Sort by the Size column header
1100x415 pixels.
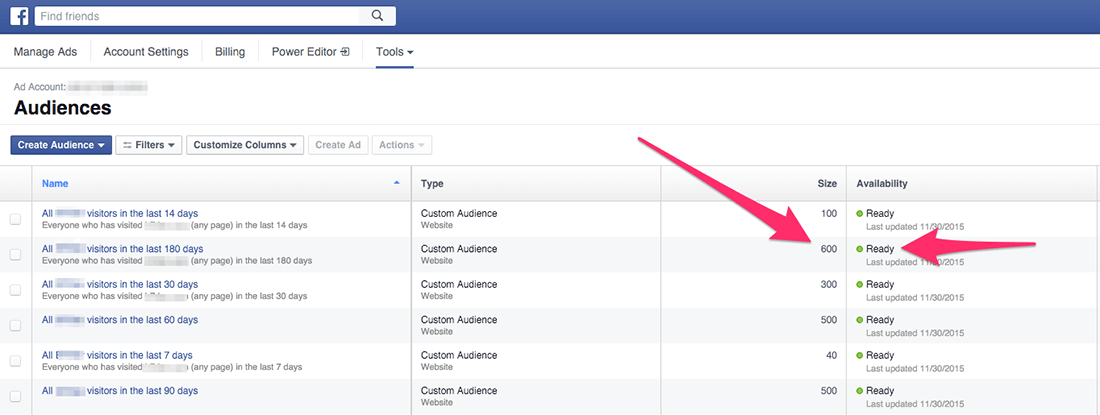pyautogui.click(x=826, y=184)
